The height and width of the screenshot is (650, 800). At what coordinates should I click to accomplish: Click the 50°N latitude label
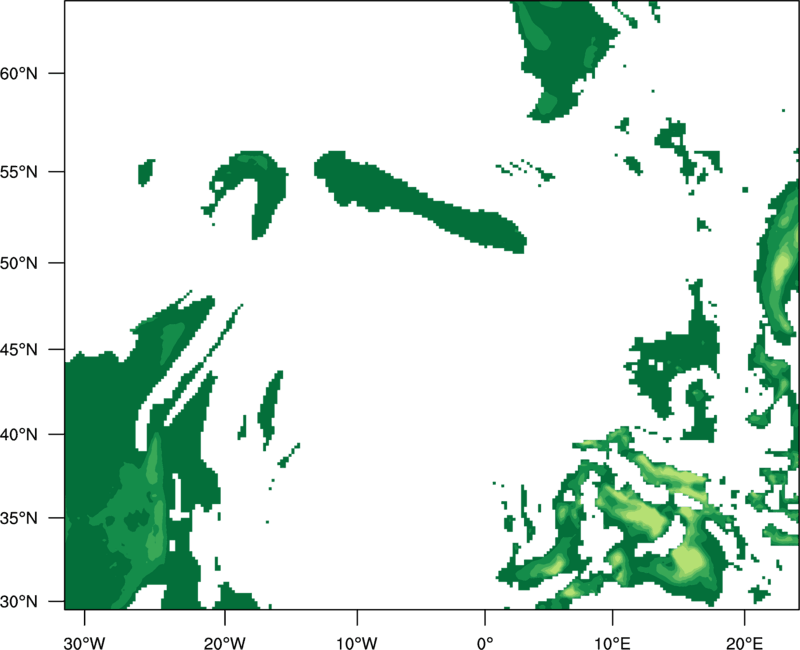point(19,263)
